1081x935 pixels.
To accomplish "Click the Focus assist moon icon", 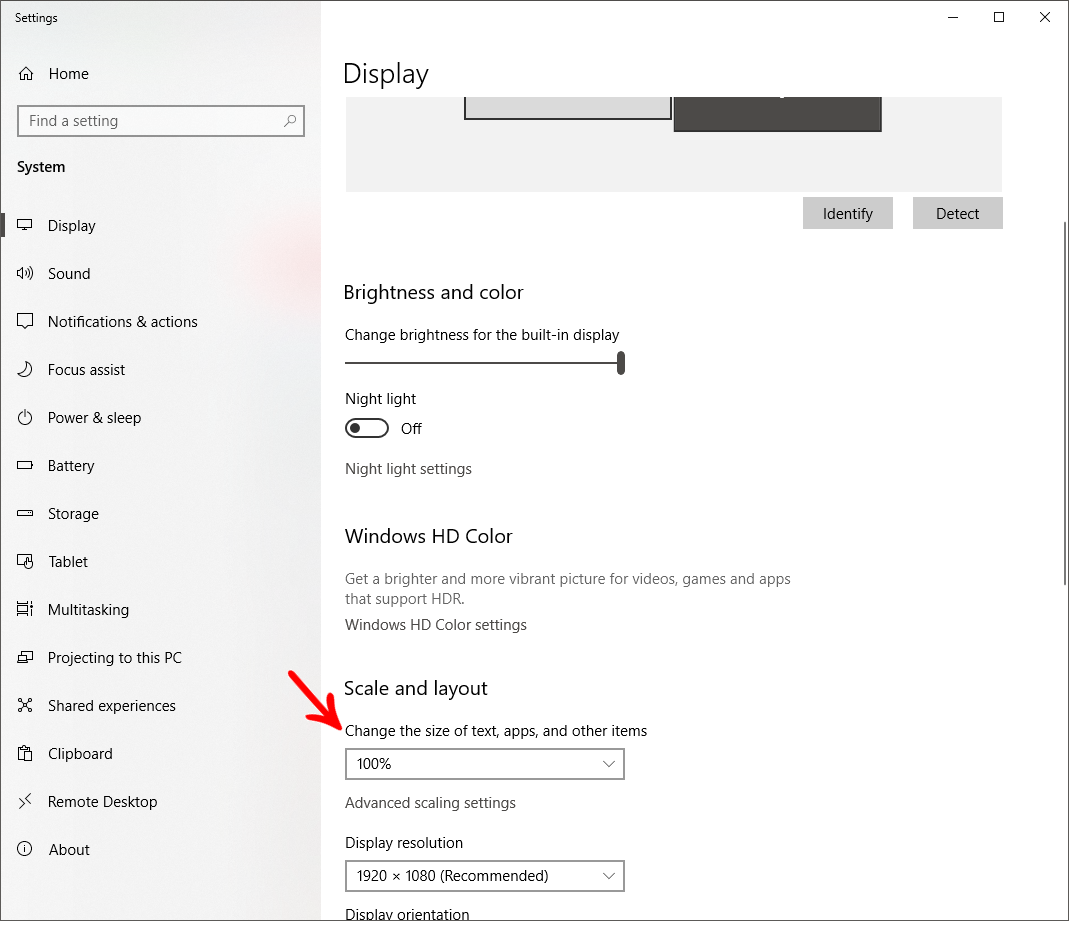I will [25, 370].
